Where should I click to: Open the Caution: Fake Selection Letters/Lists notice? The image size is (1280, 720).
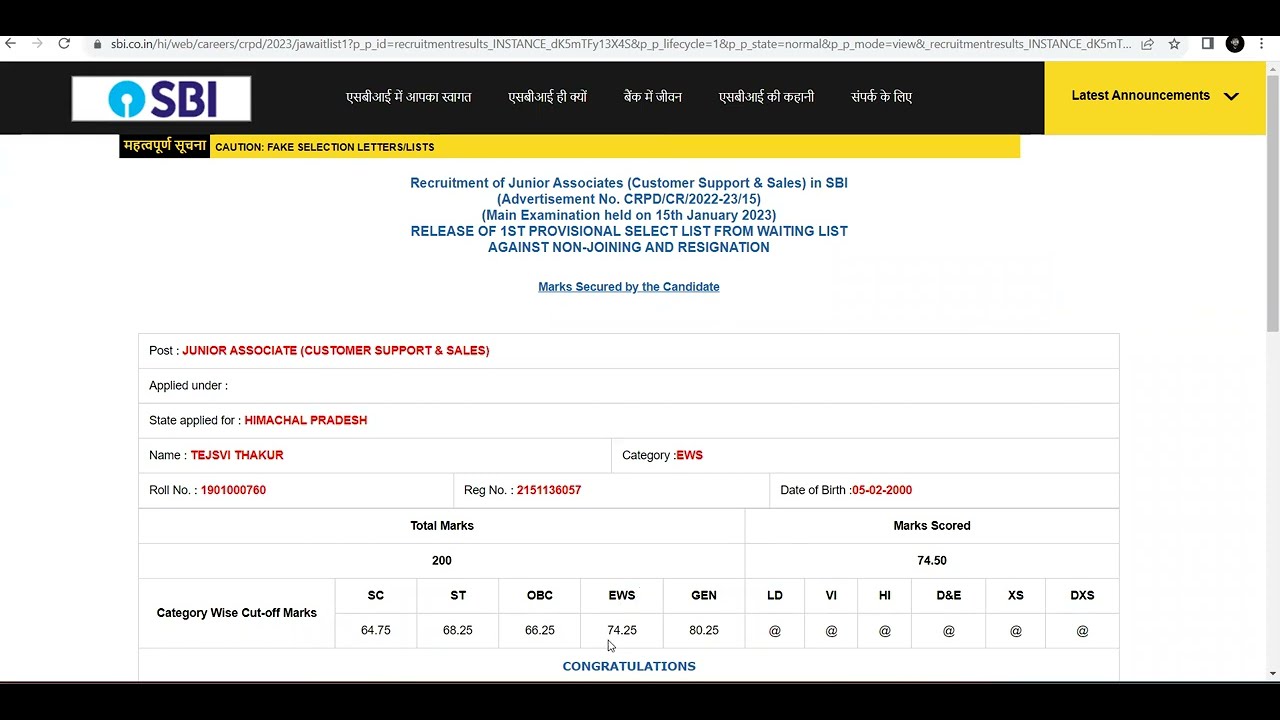(x=324, y=147)
